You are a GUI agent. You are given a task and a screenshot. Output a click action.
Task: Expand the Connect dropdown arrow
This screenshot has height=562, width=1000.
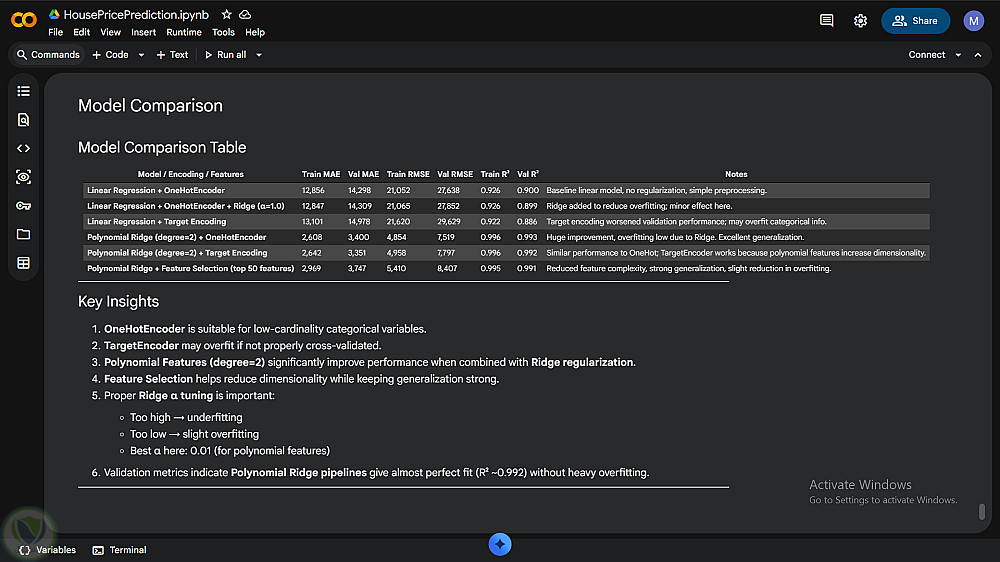(x=958, y=55)
